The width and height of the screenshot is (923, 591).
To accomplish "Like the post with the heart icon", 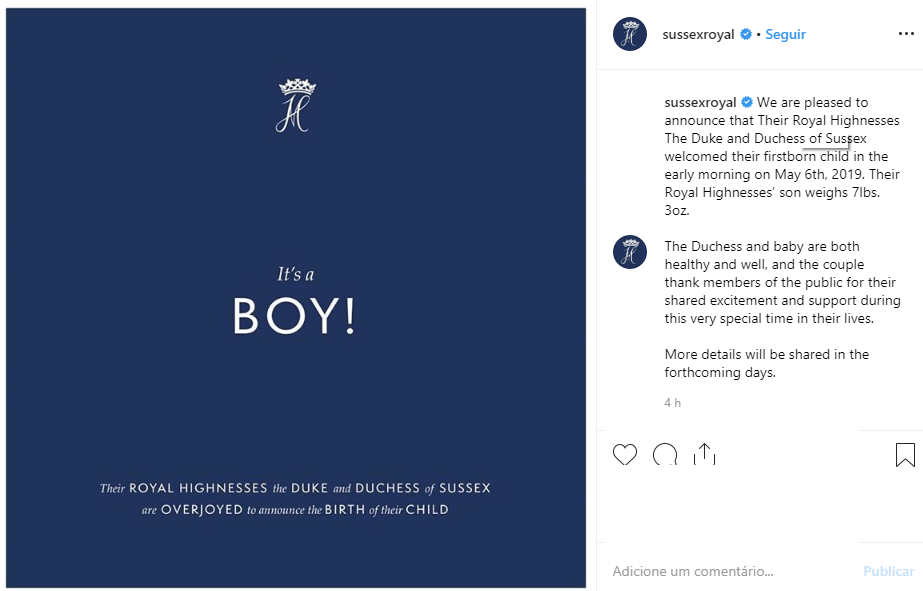I will [625, 456].
